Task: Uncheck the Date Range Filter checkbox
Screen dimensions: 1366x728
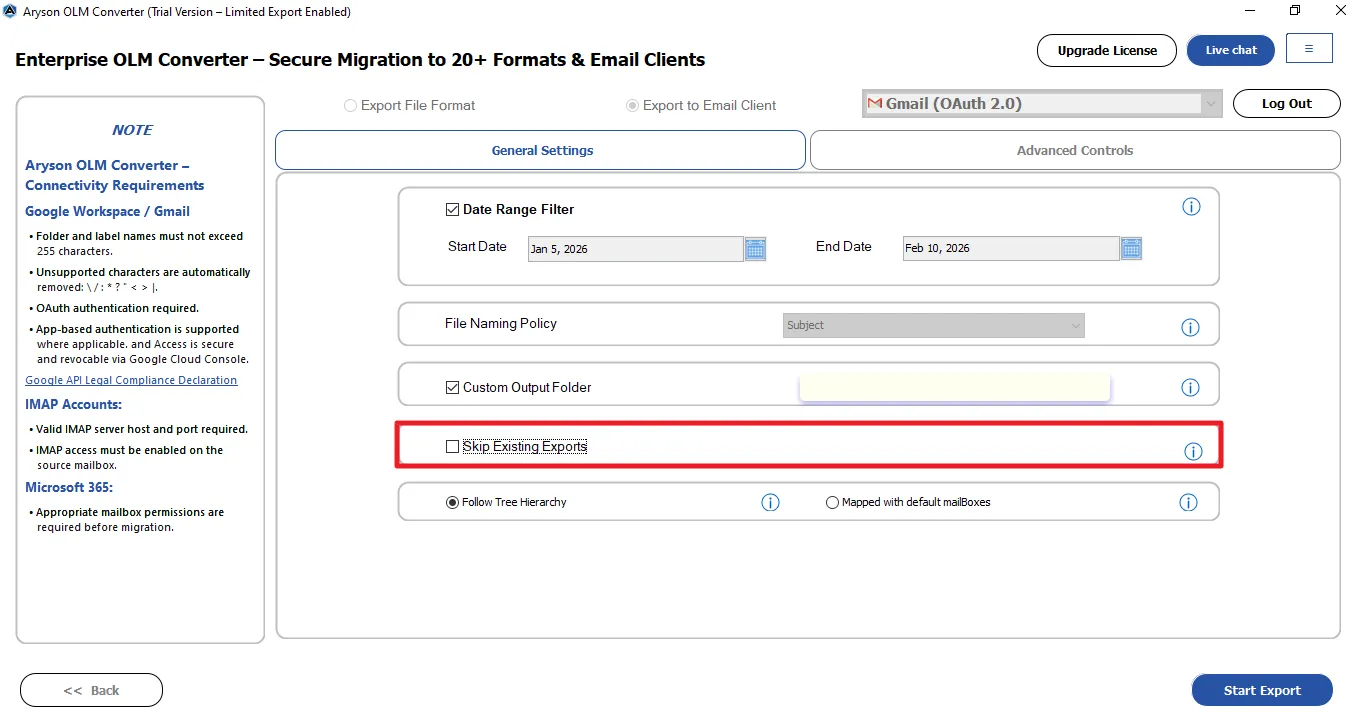Action: [x=452, y=210]
